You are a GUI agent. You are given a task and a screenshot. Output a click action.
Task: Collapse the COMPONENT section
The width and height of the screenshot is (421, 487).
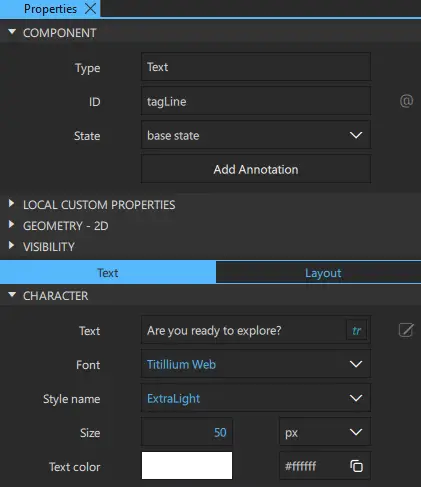click(12, 32)
